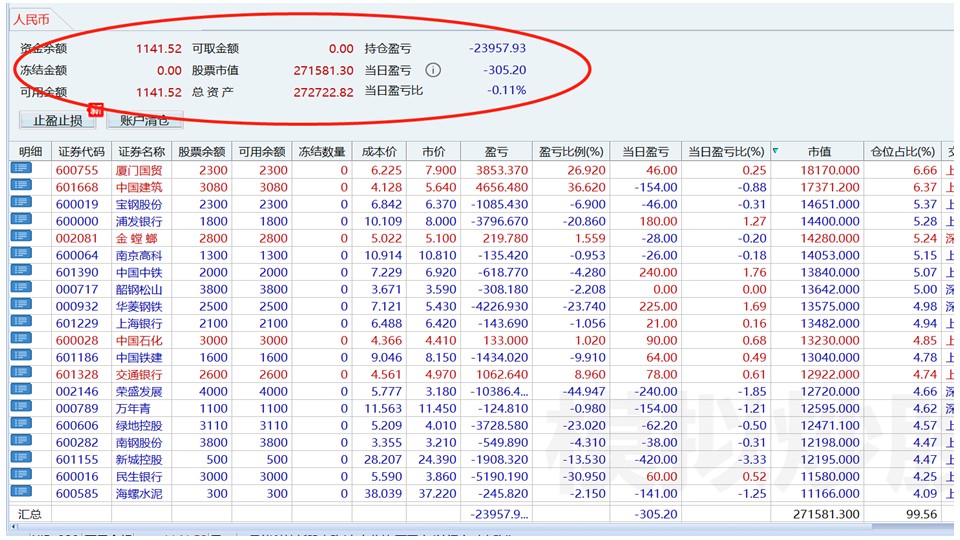
Task: Select stock code 601328
Action: 77,375
